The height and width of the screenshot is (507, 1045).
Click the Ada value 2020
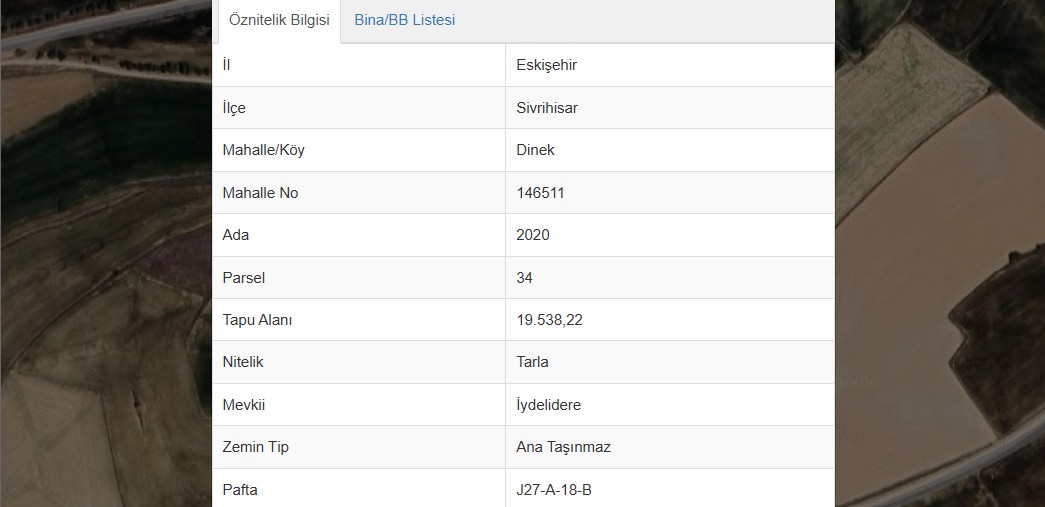pos(532,235)
